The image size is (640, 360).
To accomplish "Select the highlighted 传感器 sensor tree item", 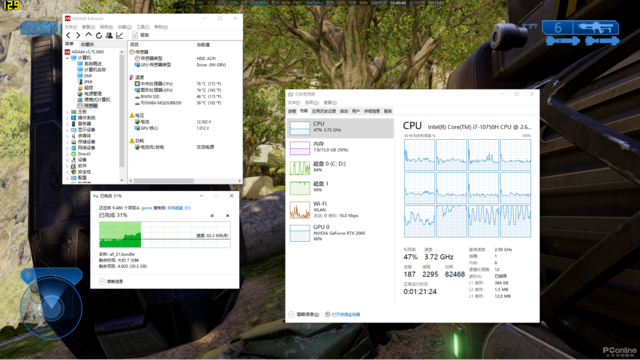I will pos(87,106).
